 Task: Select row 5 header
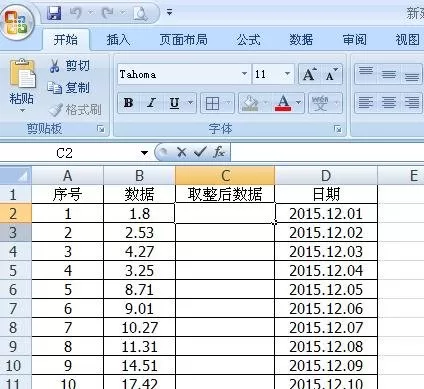click(x=16, y=270)
